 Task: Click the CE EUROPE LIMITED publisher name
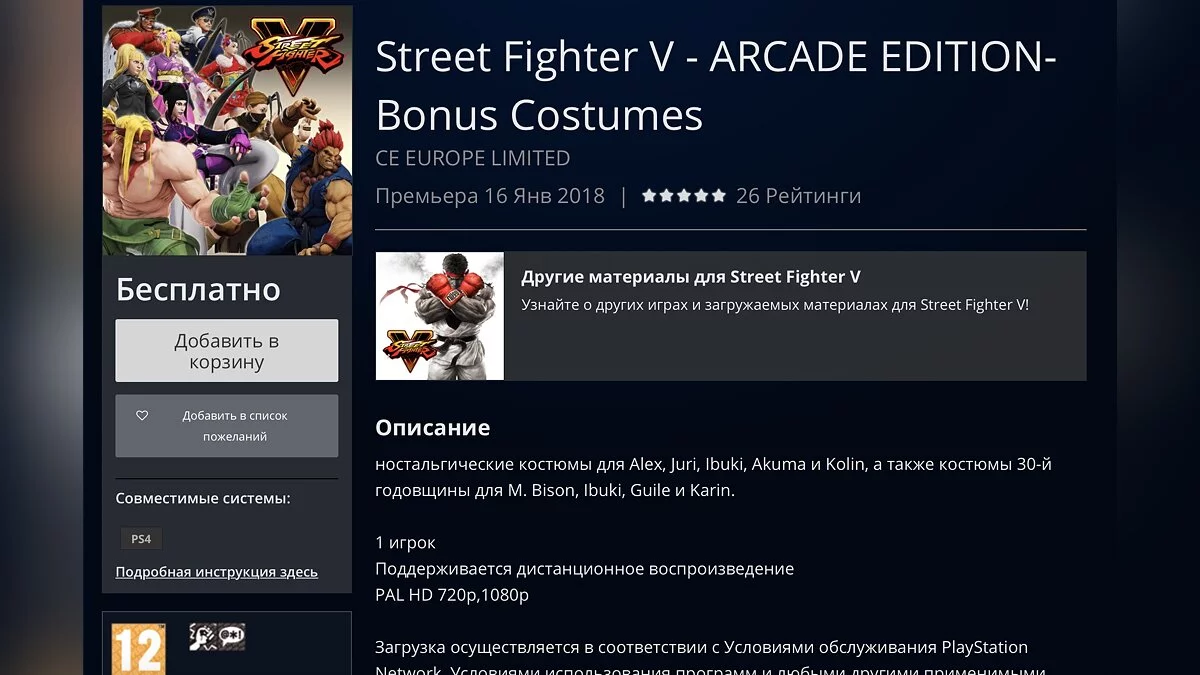(x=473, y=158)
